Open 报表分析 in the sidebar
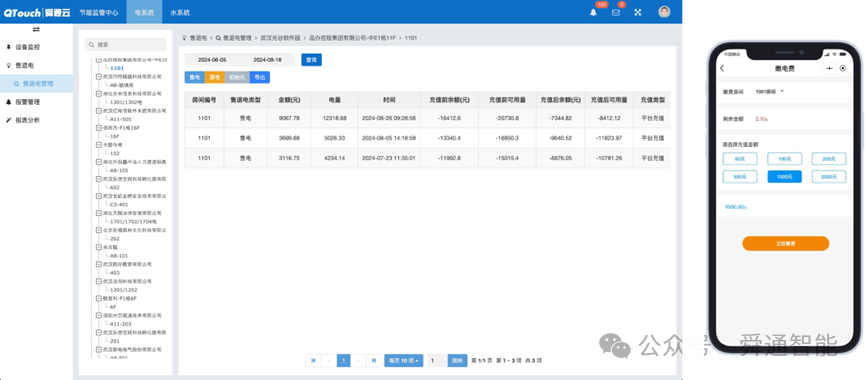The height and width of the screenshot is (380, 865). (x=28, y=120)
